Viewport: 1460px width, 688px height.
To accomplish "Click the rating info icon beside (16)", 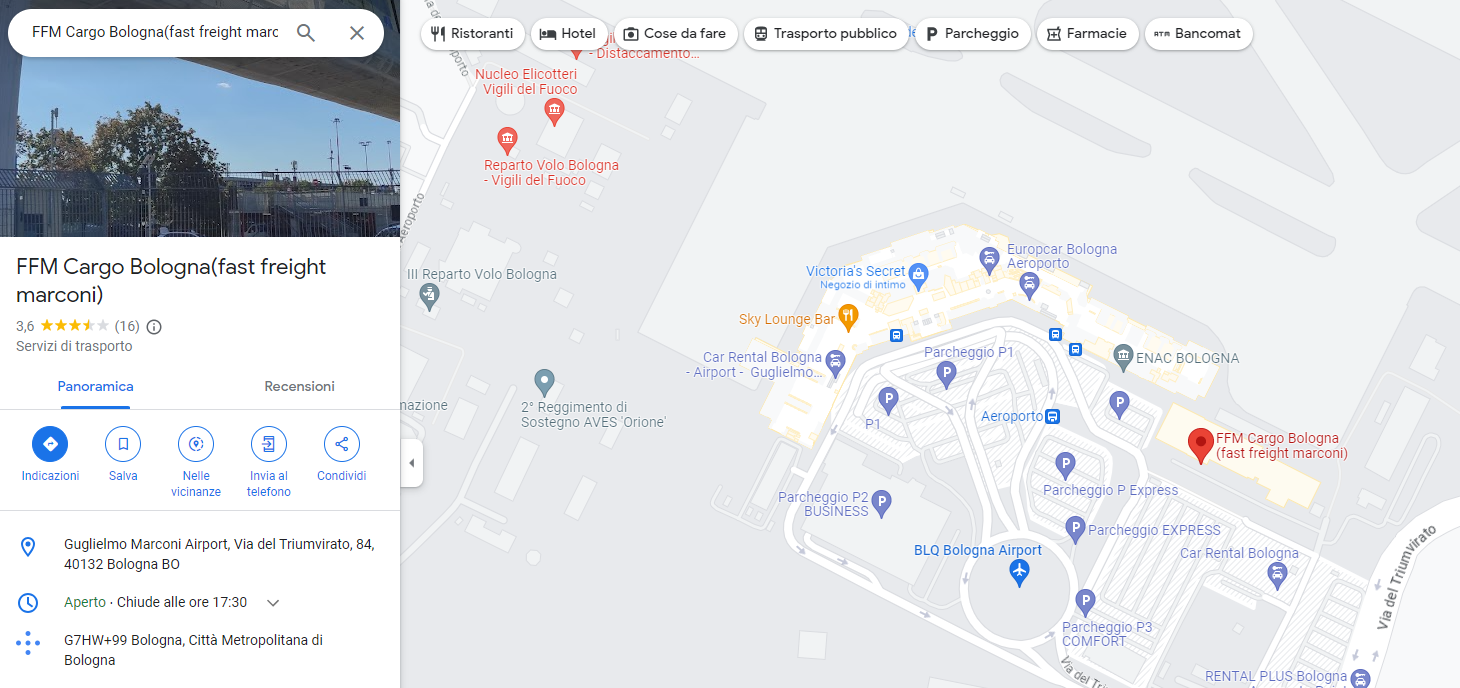I will (154, 326).
